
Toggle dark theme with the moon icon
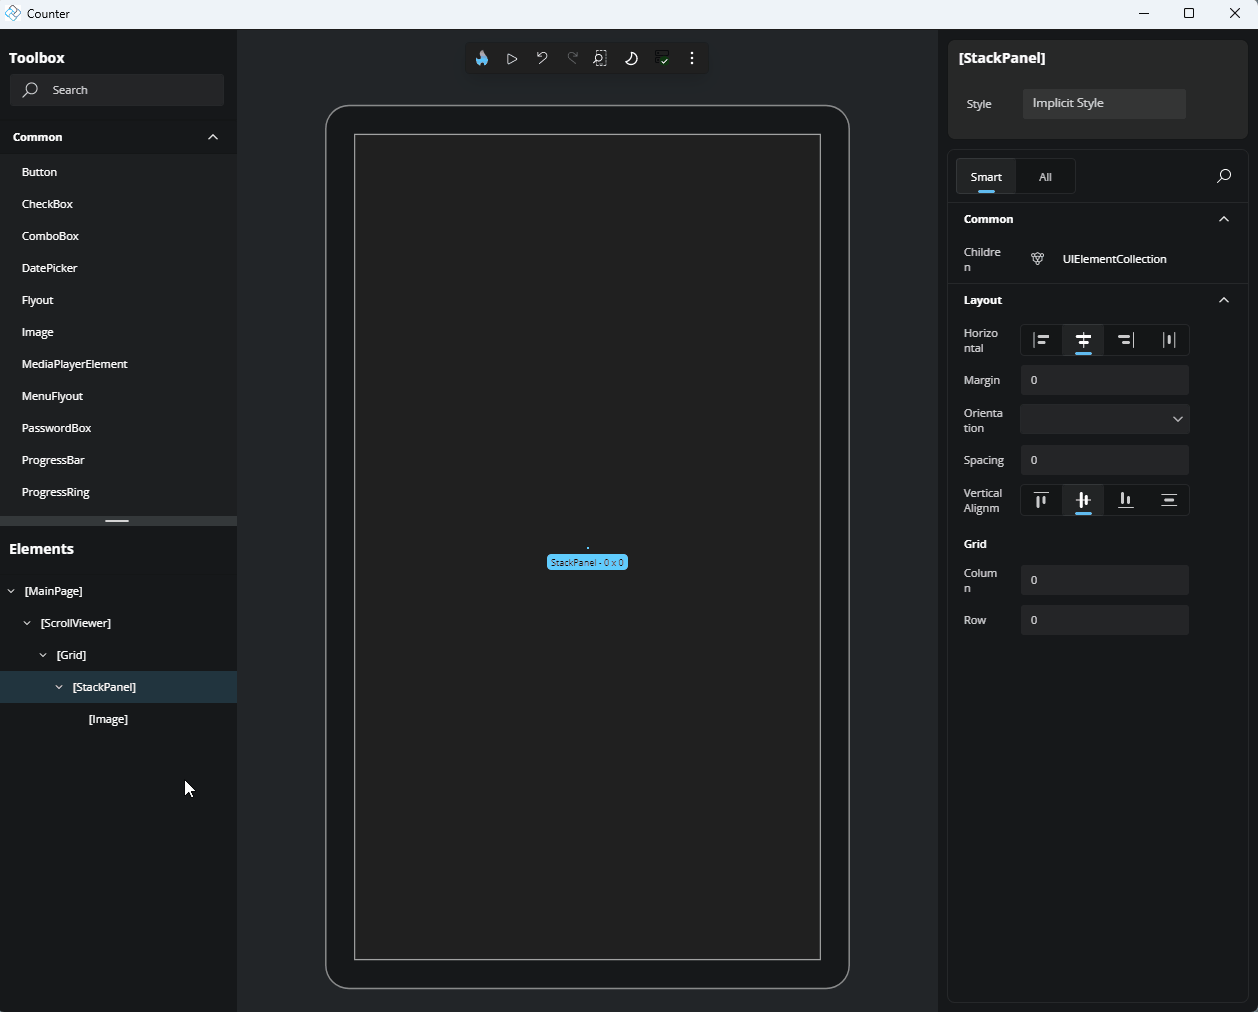pos(631,59)
